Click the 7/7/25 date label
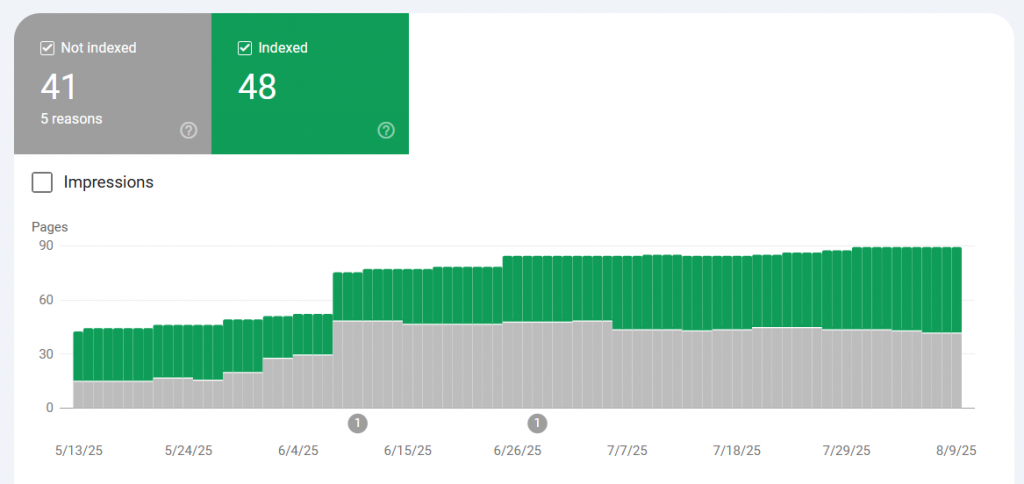 tap(628, 451)
